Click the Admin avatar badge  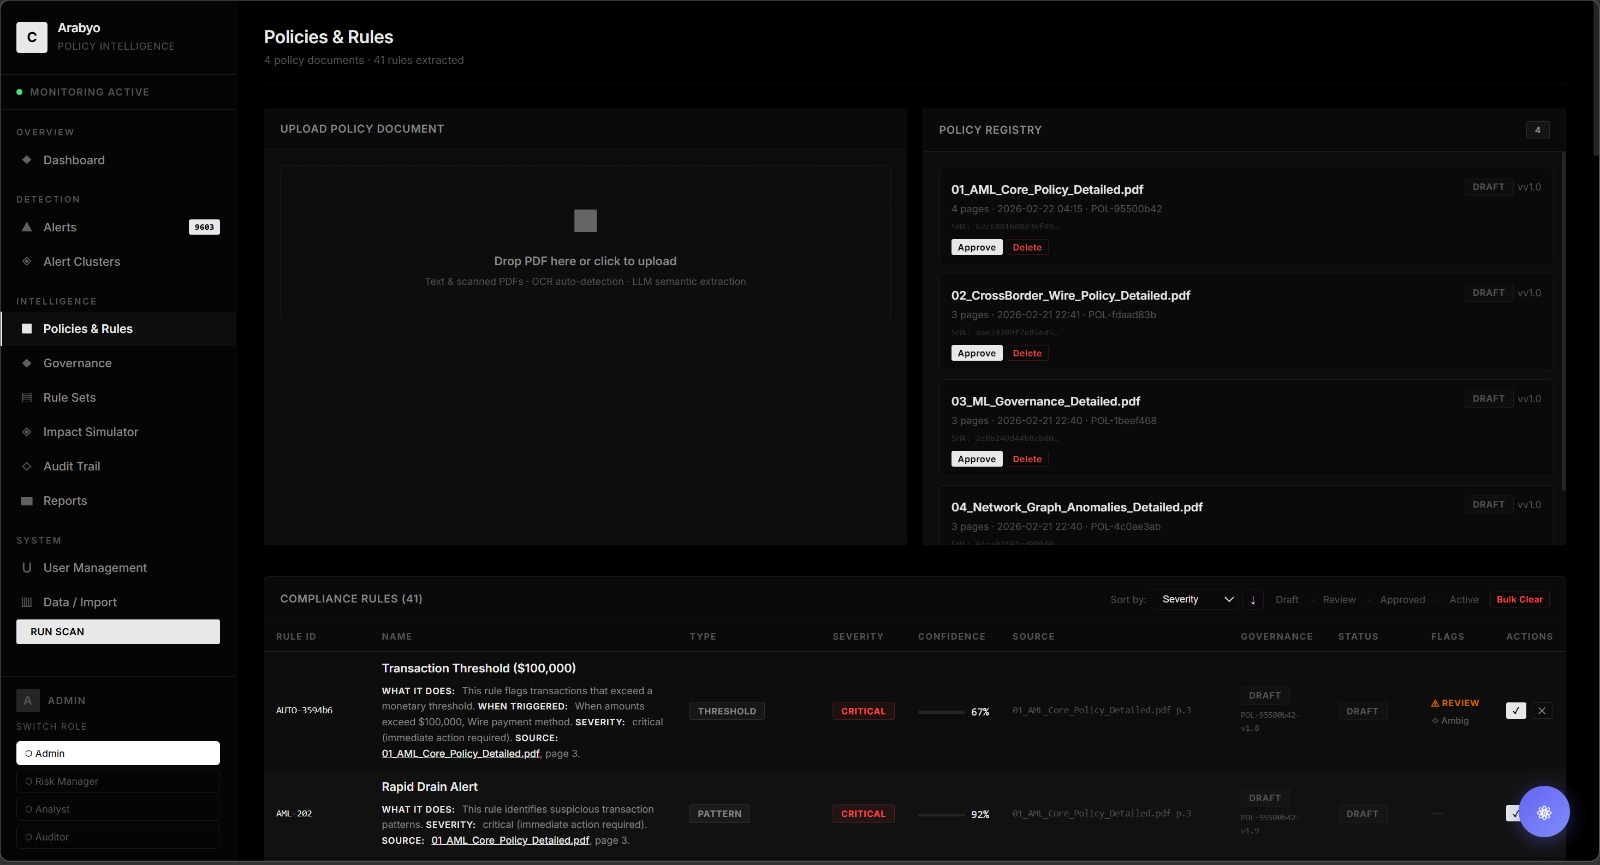(28, 700)
